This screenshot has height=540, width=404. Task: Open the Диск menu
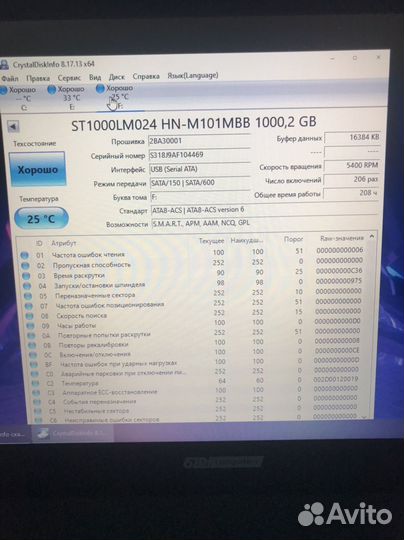pyautogui.click(x=116, y=77)
